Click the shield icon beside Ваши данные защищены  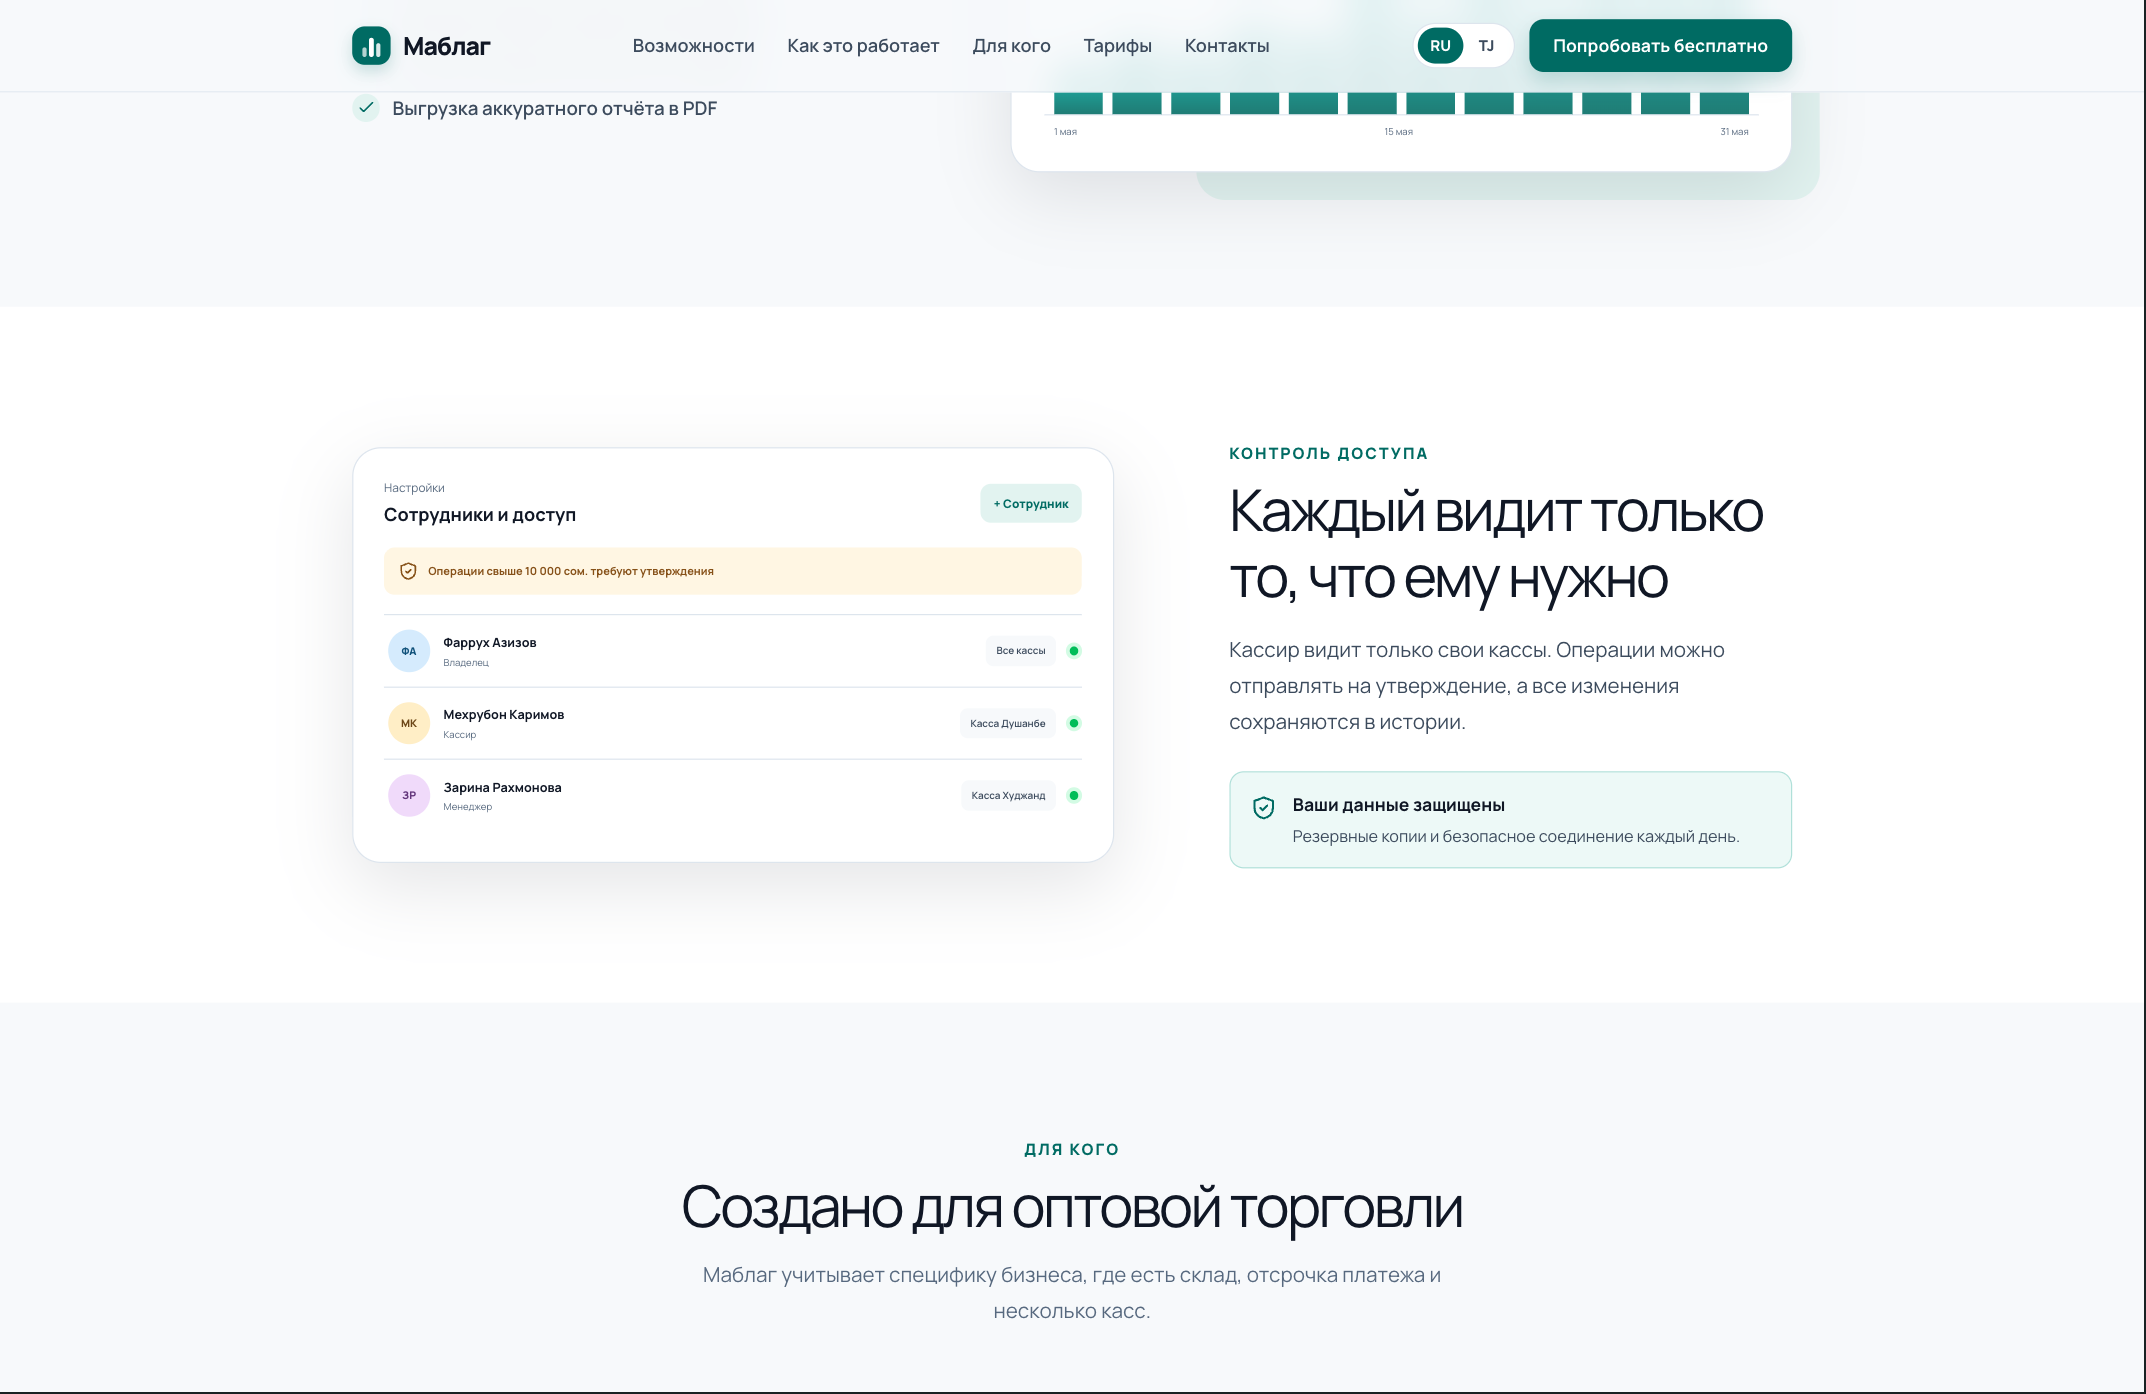(1264, 808)
